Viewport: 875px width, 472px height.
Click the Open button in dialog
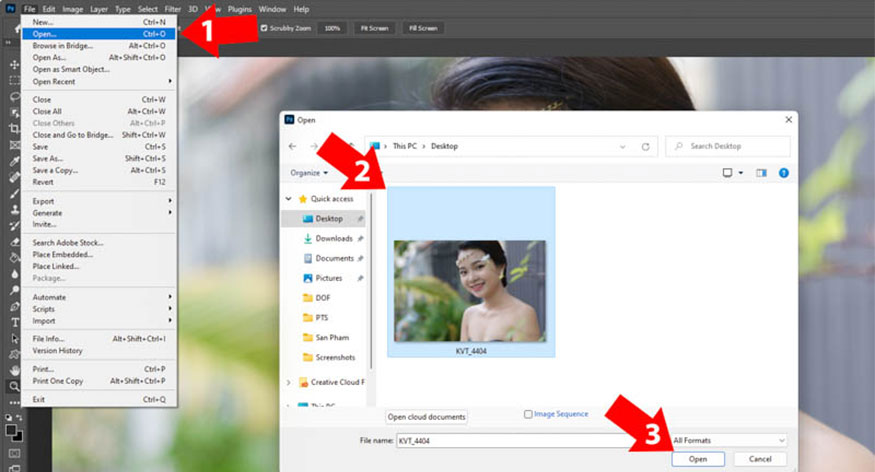click(698, 459)
